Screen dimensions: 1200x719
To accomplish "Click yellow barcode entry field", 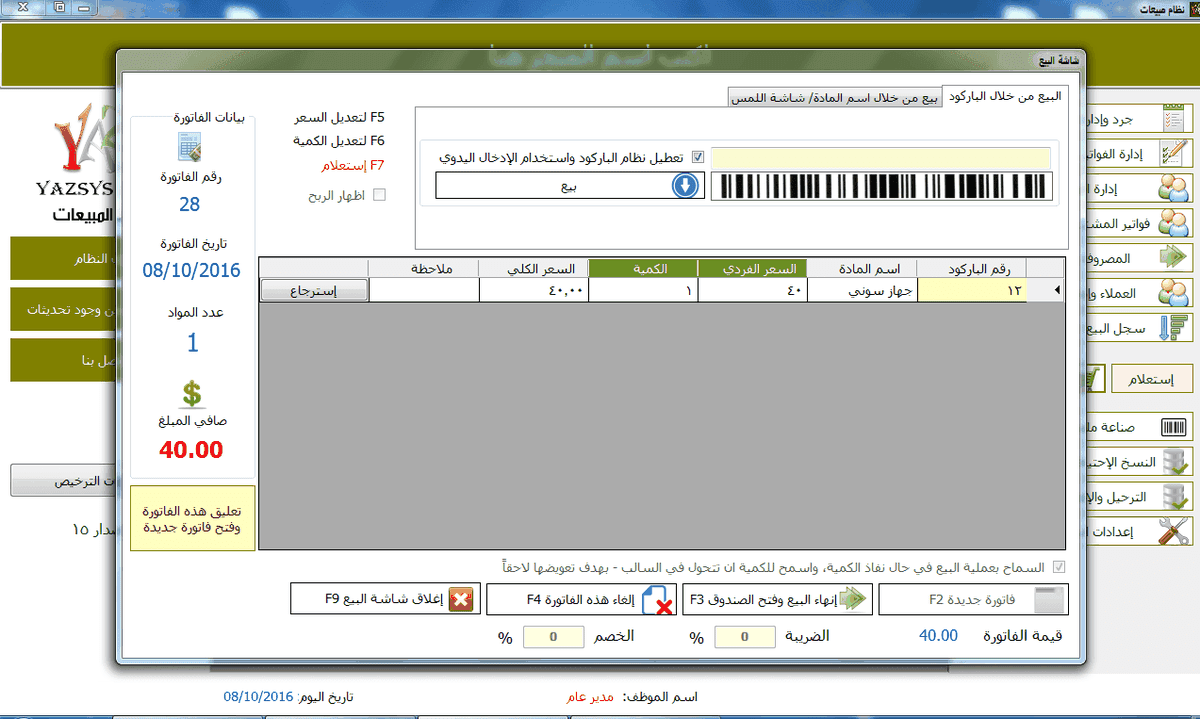I will tap(881, 157).
